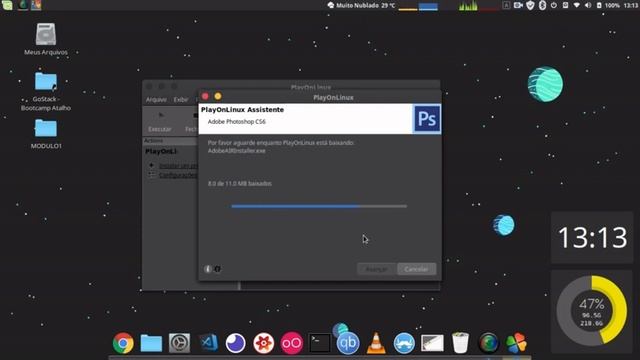Click the 47% disk usage ring widget
The image size is (640, 360).
592,311
